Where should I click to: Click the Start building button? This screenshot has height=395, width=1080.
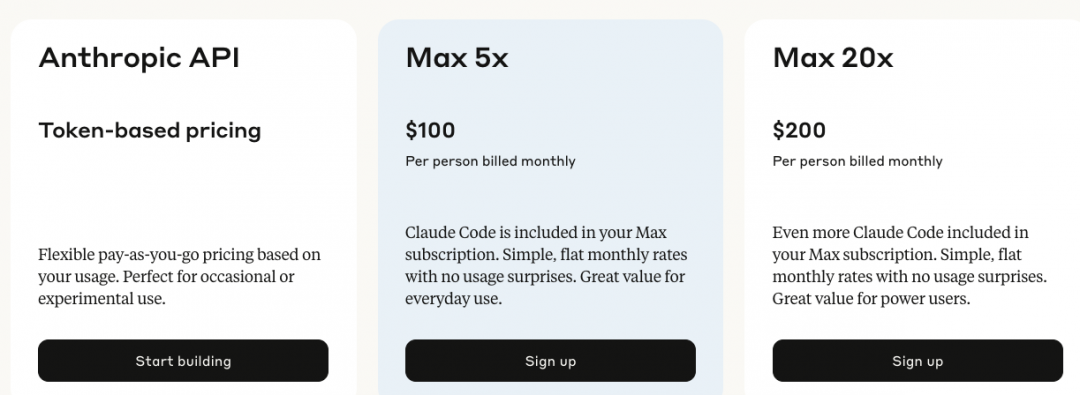183,361
